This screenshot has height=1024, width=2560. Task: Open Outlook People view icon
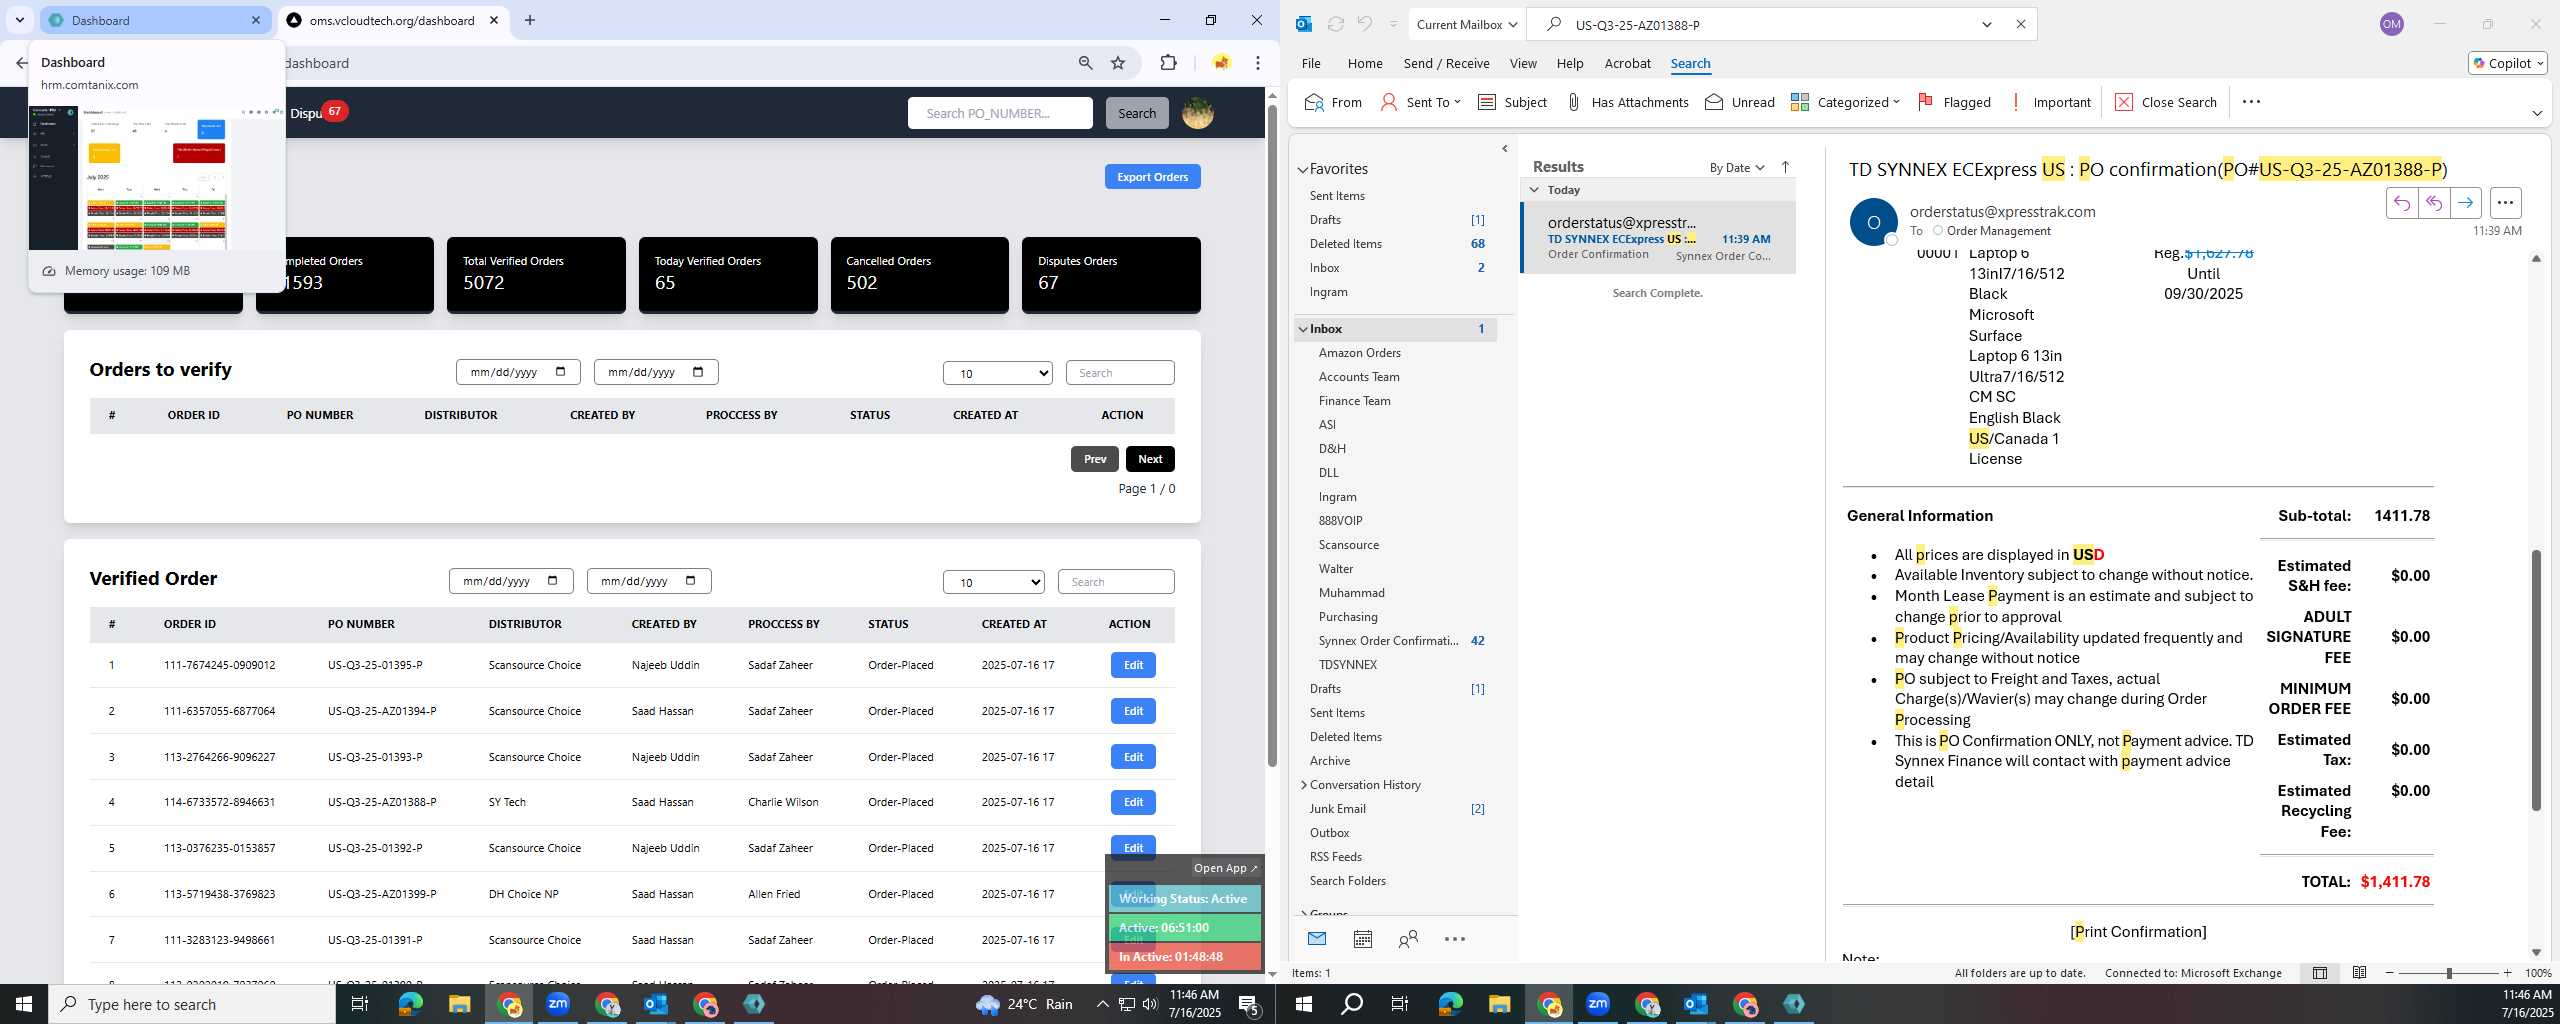(1408, 939)
